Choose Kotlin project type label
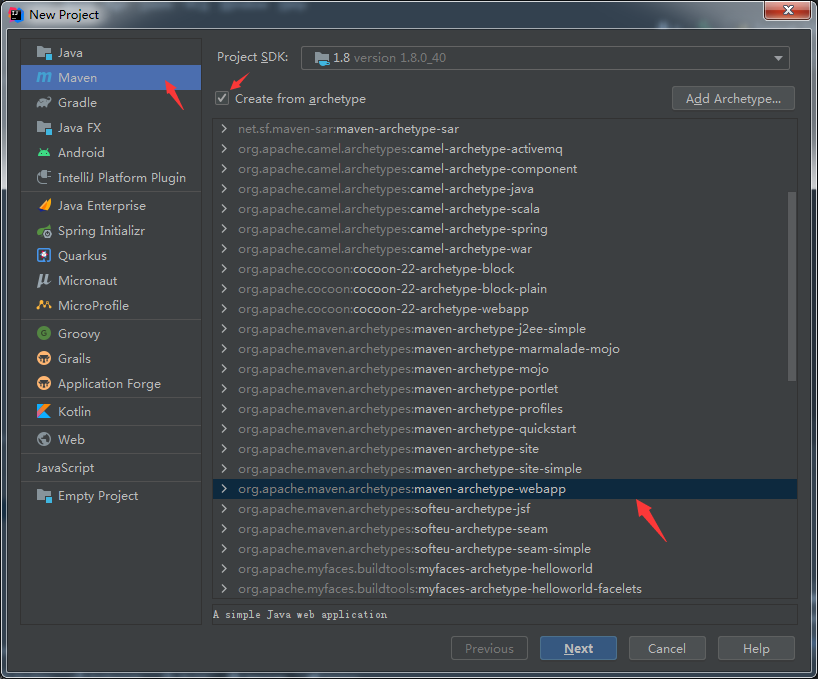This screenshot has width=818, height=679. [x=75, y=411]
